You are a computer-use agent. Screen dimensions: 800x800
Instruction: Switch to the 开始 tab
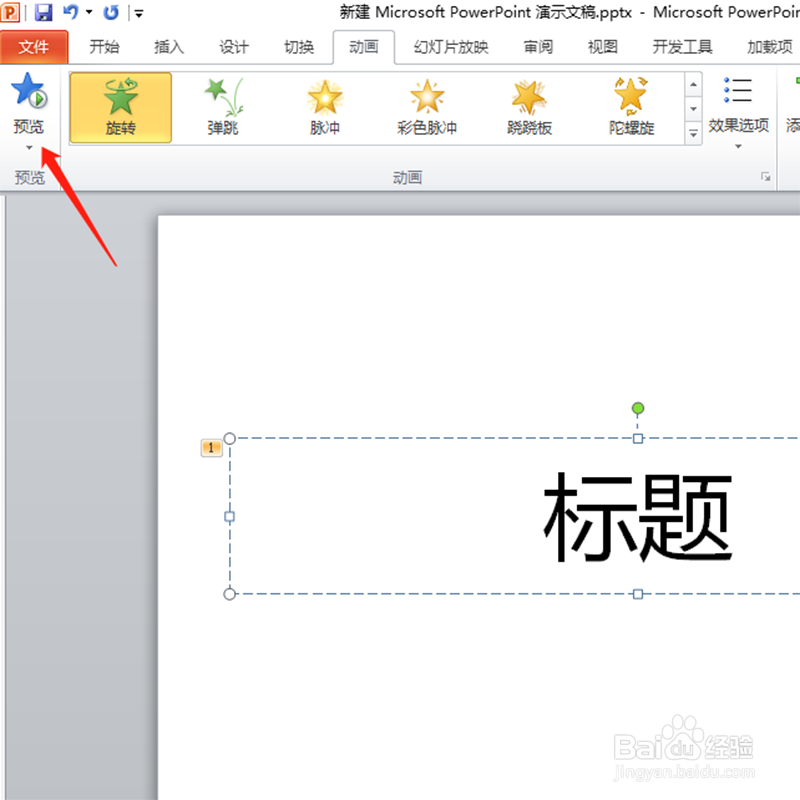(x=105, y=47)
